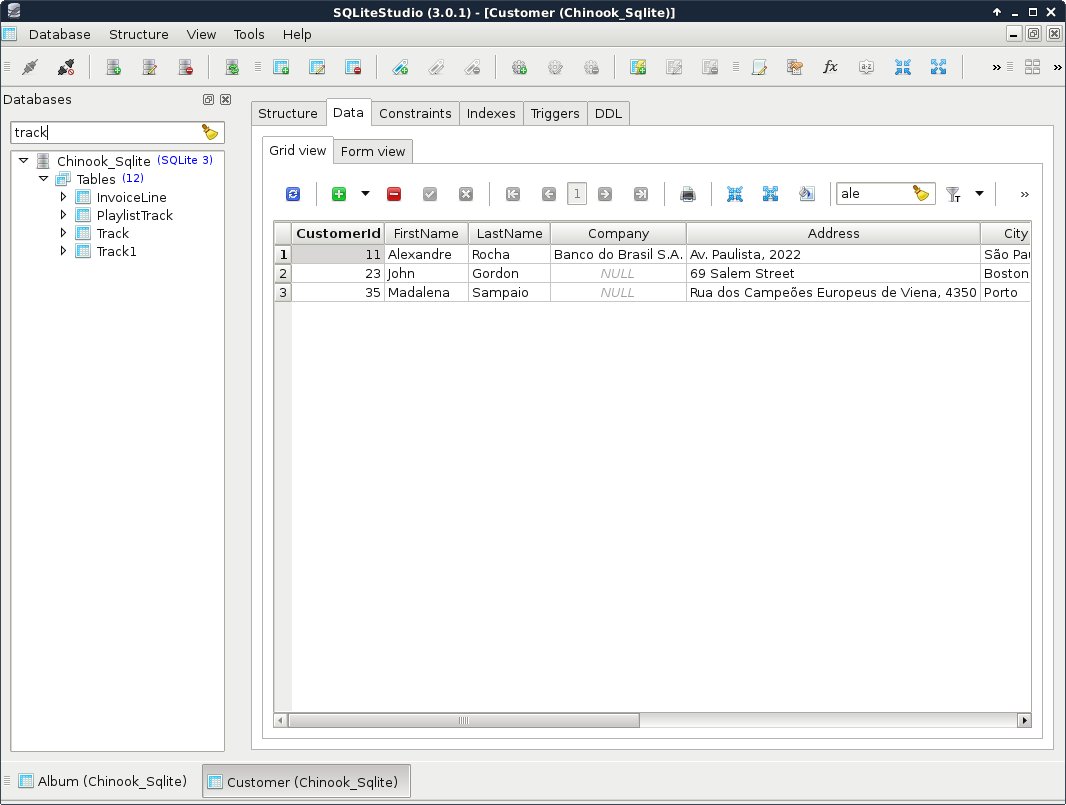Switch to the Triggers tab

(x=555, y=114)
